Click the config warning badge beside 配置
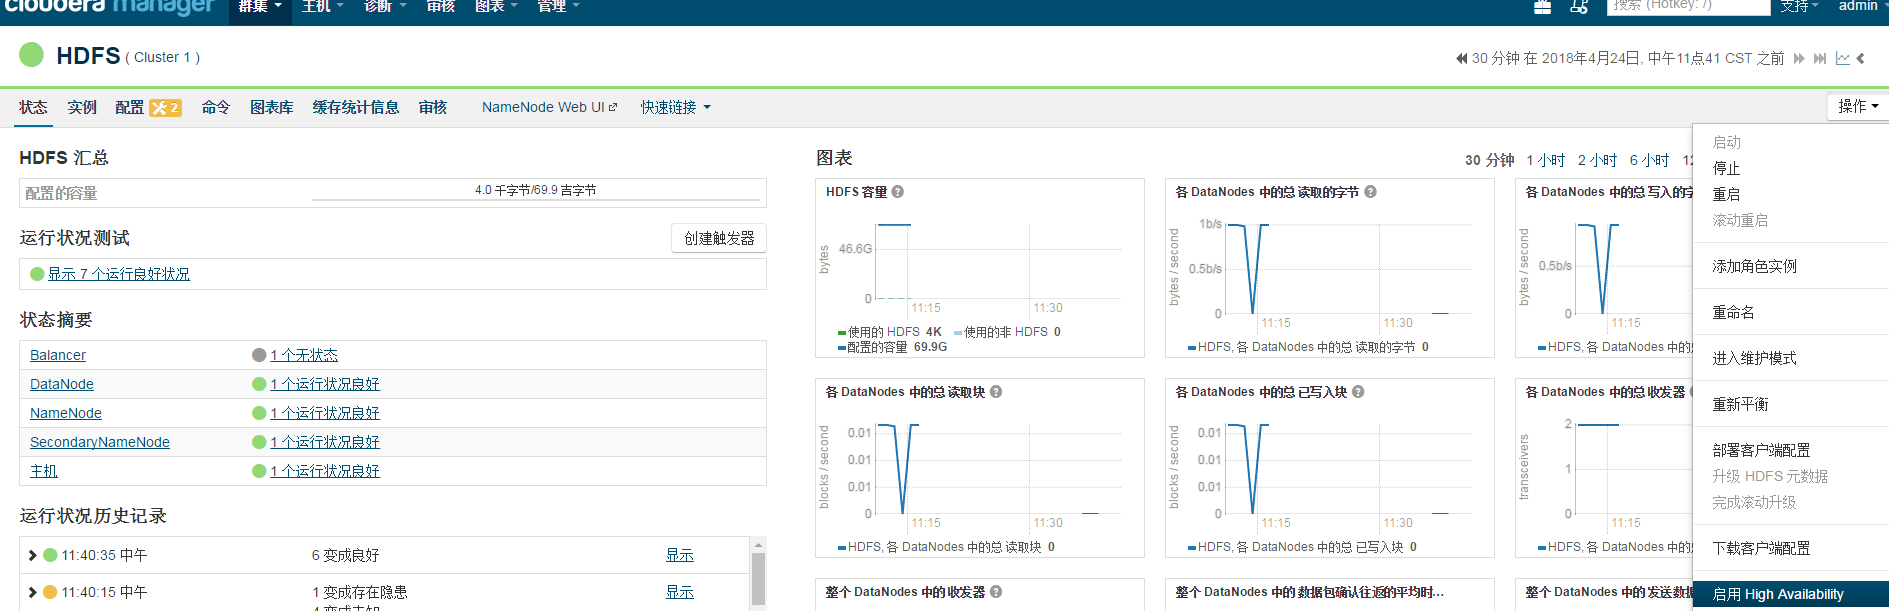 [166, 108]
